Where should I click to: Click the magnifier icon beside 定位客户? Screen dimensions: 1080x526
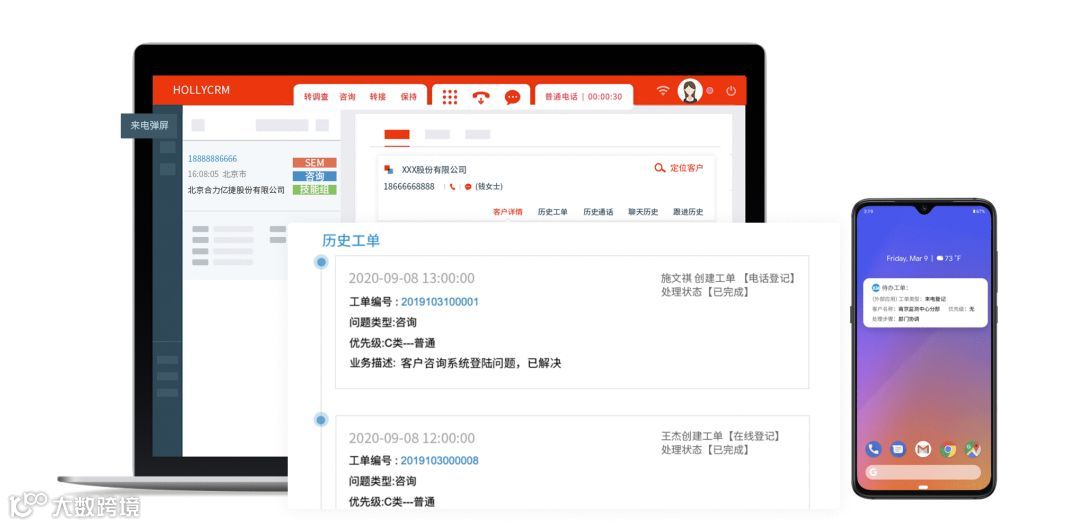click(660, 168)
